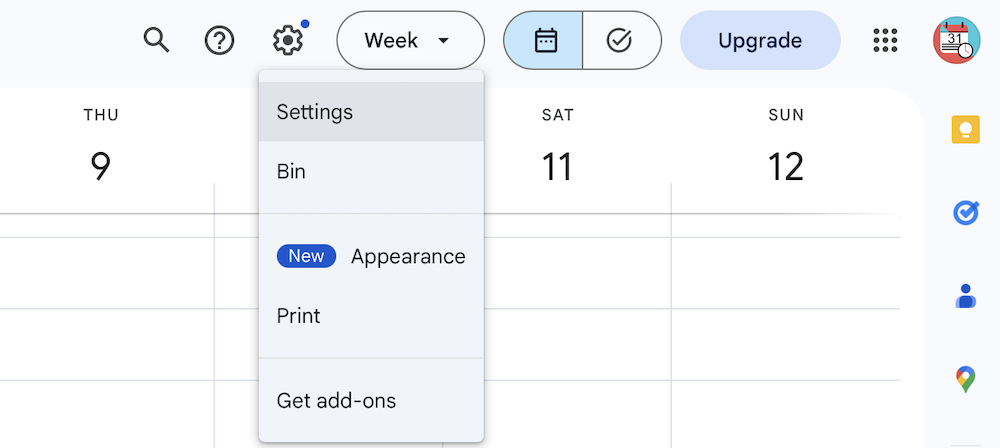Viewport: 1000px width, 448px height.
Task: Switch to Calendar view toggle
Action: pos(544,41)
